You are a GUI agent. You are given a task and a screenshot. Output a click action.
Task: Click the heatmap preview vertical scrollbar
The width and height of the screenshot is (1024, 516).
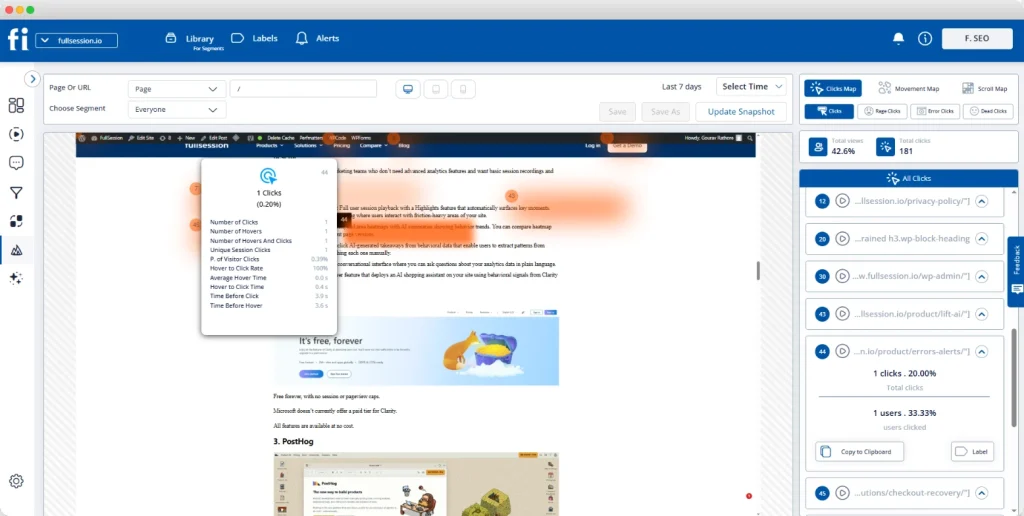tap(758, 270)
